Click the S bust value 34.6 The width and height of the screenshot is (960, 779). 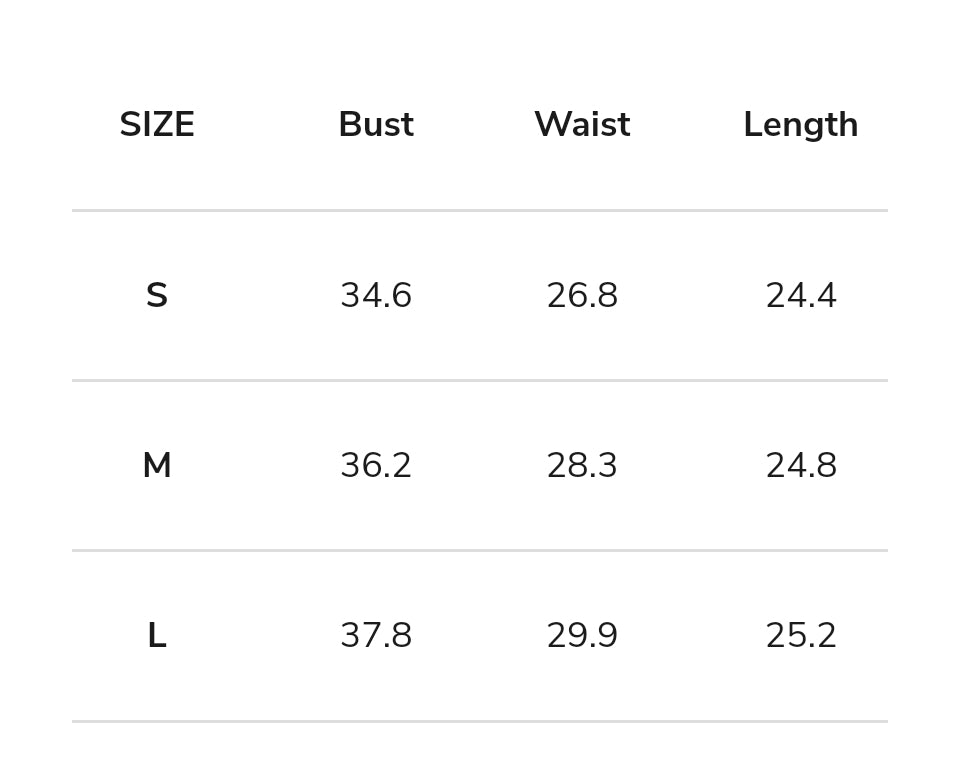coord(376,296)
